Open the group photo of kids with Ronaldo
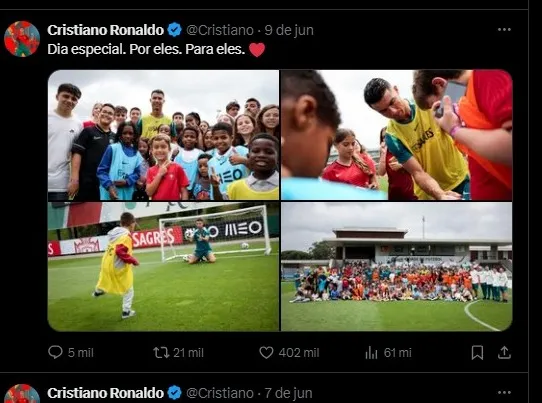Image resolution: width=542 pixels, height=403 pixels. point(163,135)
